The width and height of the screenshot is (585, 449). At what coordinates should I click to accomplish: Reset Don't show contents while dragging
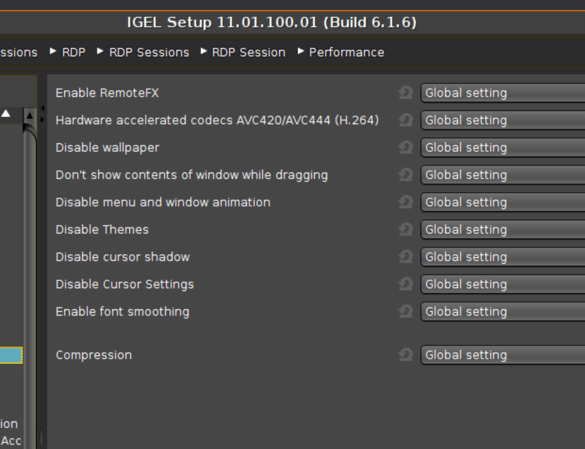coord(406,174)
